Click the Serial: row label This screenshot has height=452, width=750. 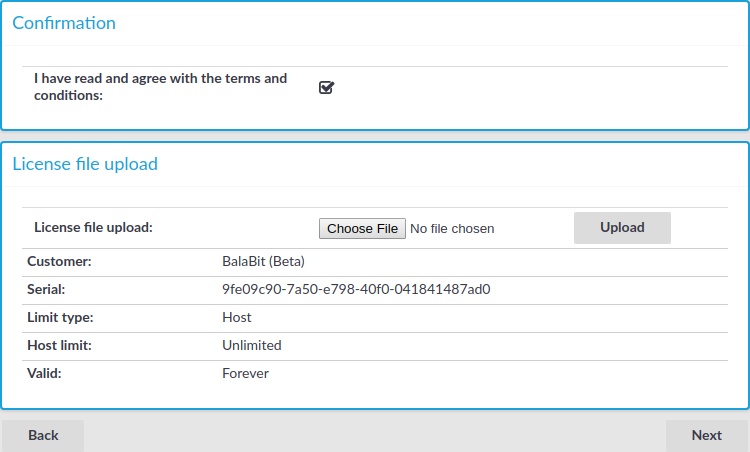point(46,289)
